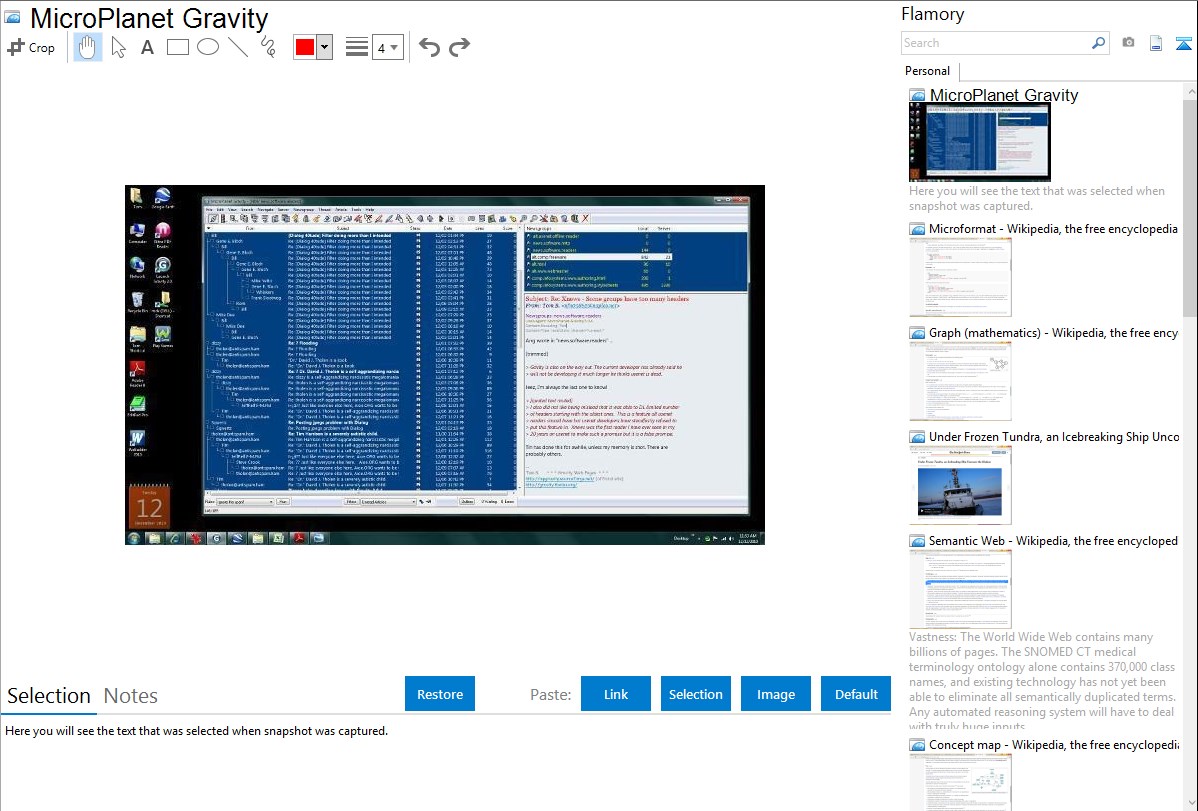Click Microformat - Wikipedia title text
Image resolution: width=1198 pixels, height=811 pixels.
coord(1053,229)
